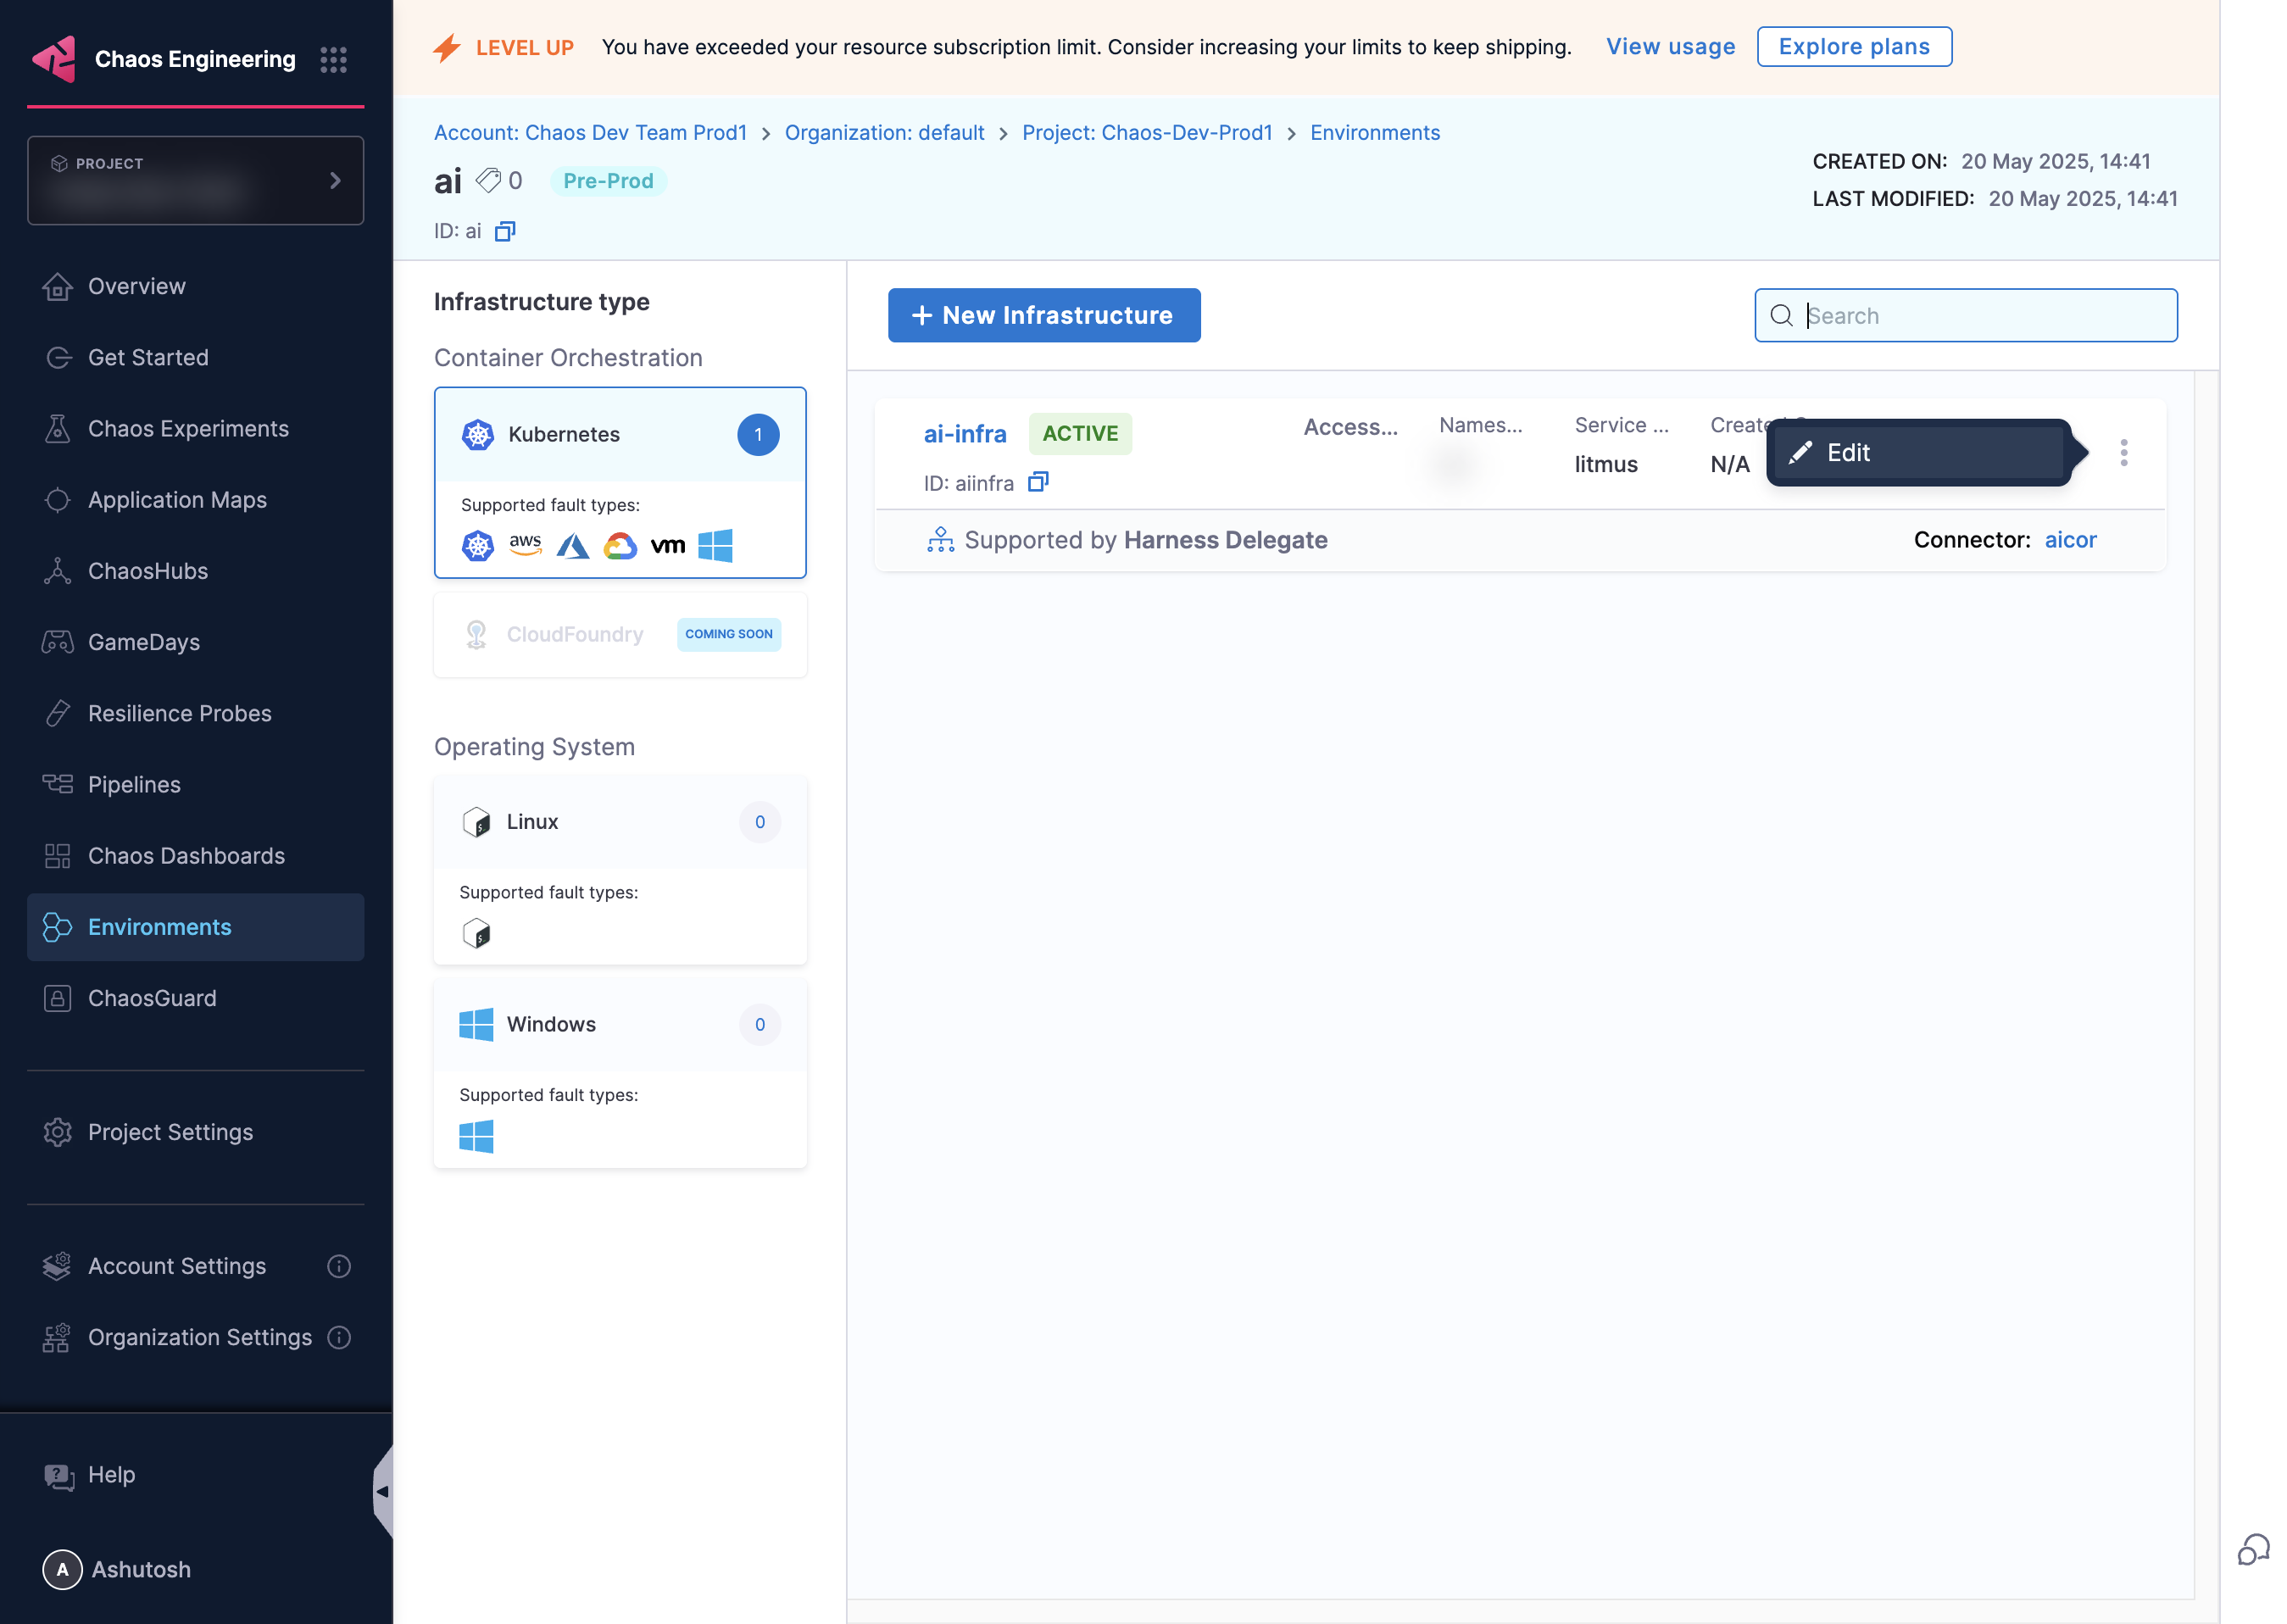Click the Harness logo in sidebar header
Image resolution: width=2287 pixels, height=1624 pixels.
pos(55,59)
